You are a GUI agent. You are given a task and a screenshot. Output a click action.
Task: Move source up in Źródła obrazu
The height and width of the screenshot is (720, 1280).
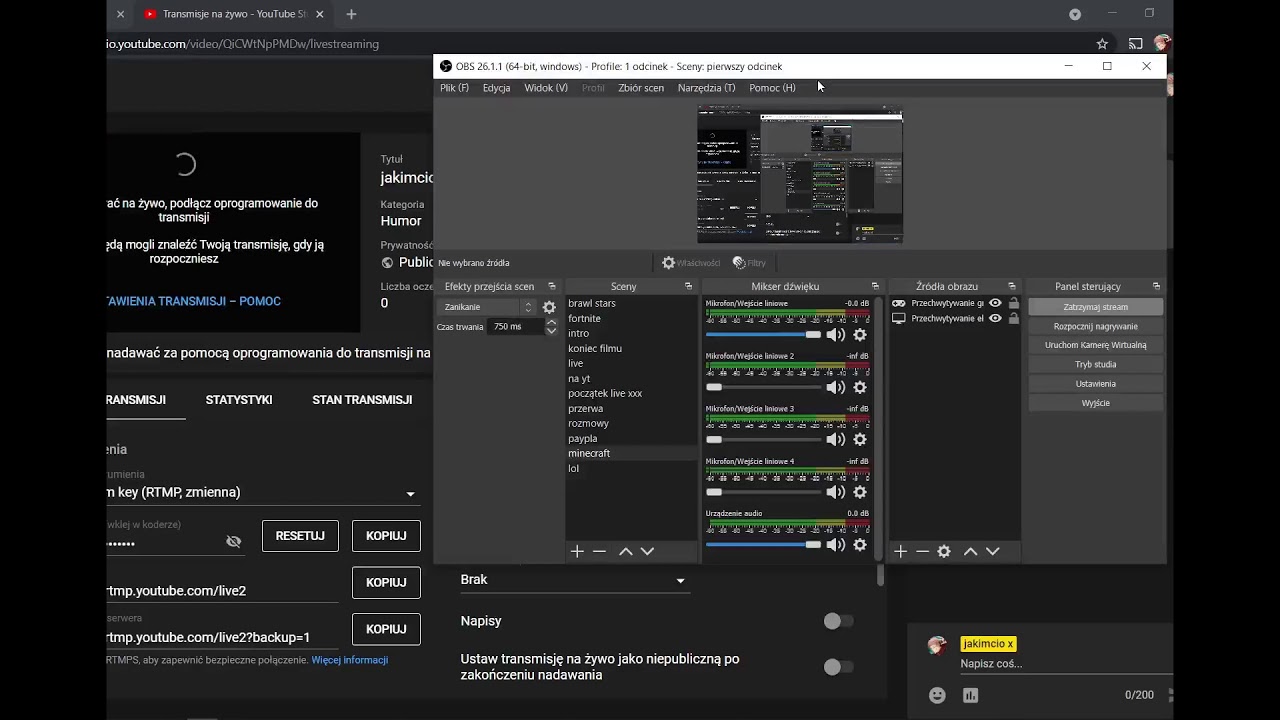[x=970, y=551]
